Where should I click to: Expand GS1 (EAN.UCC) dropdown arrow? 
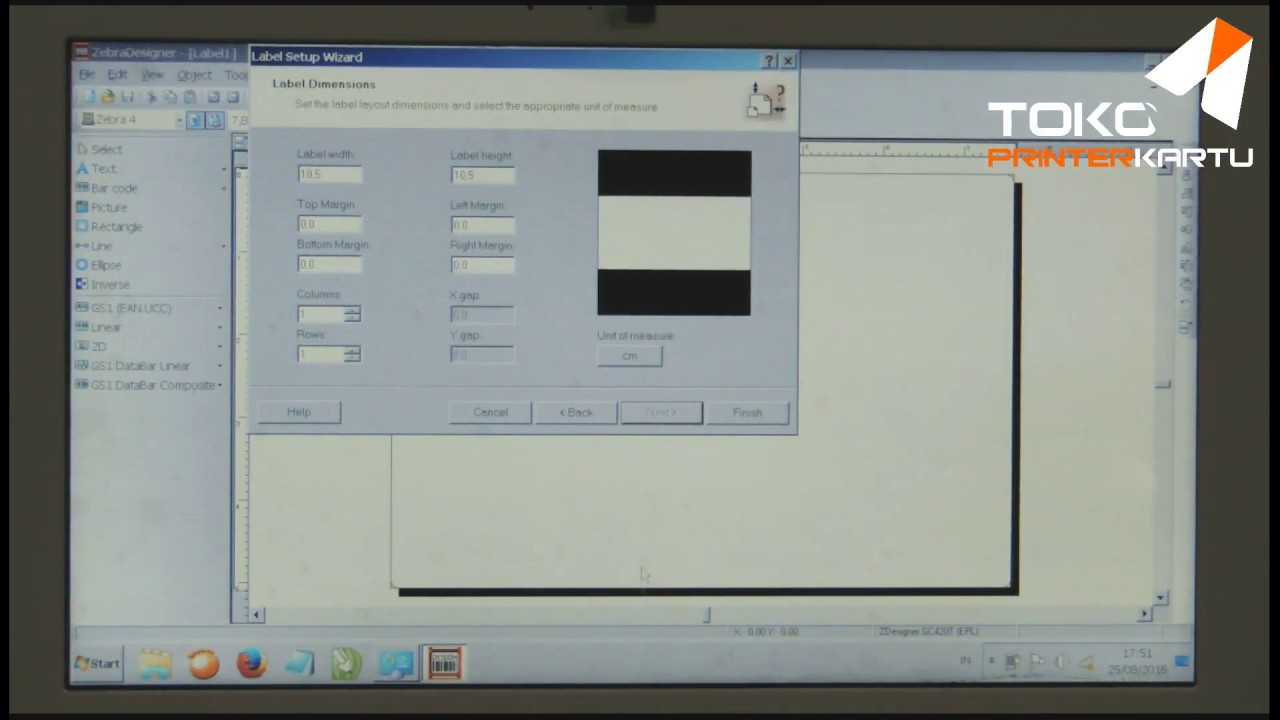[x=220, y=308]
